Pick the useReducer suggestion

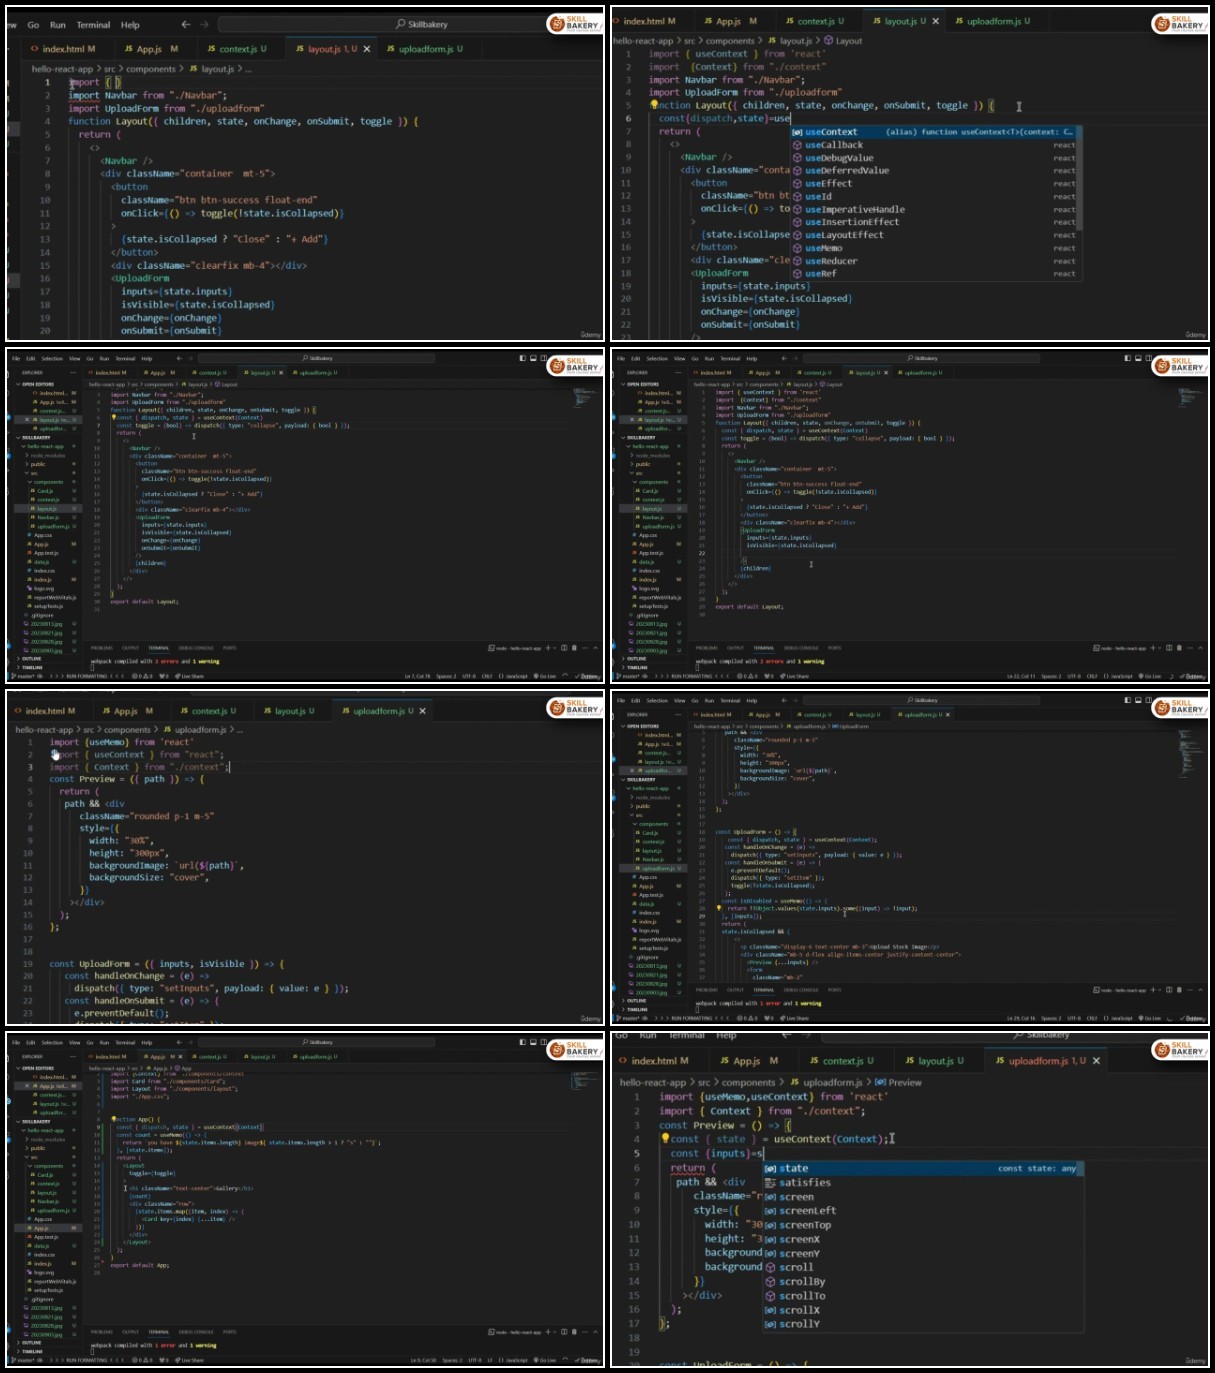(x=934, y=261)
